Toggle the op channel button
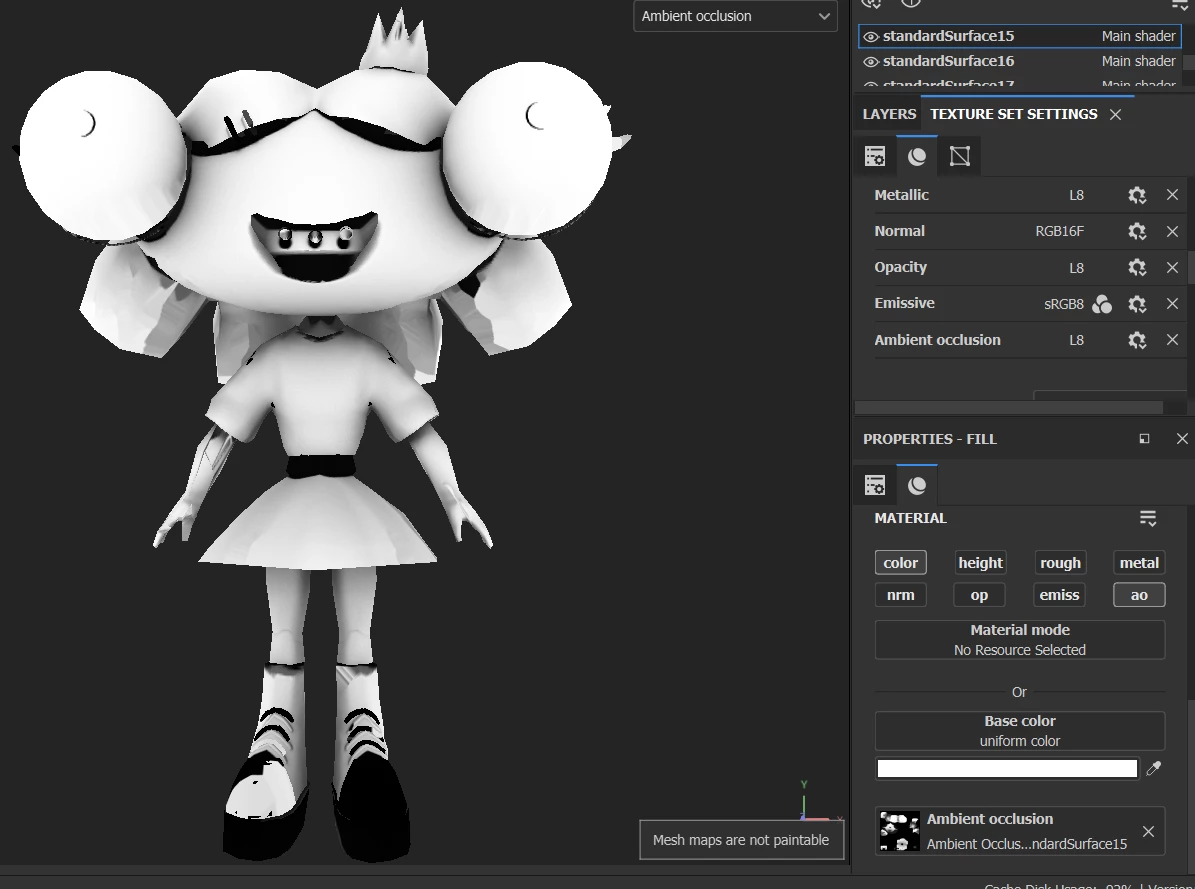The image size is (1195, 889). pos(979,595)
